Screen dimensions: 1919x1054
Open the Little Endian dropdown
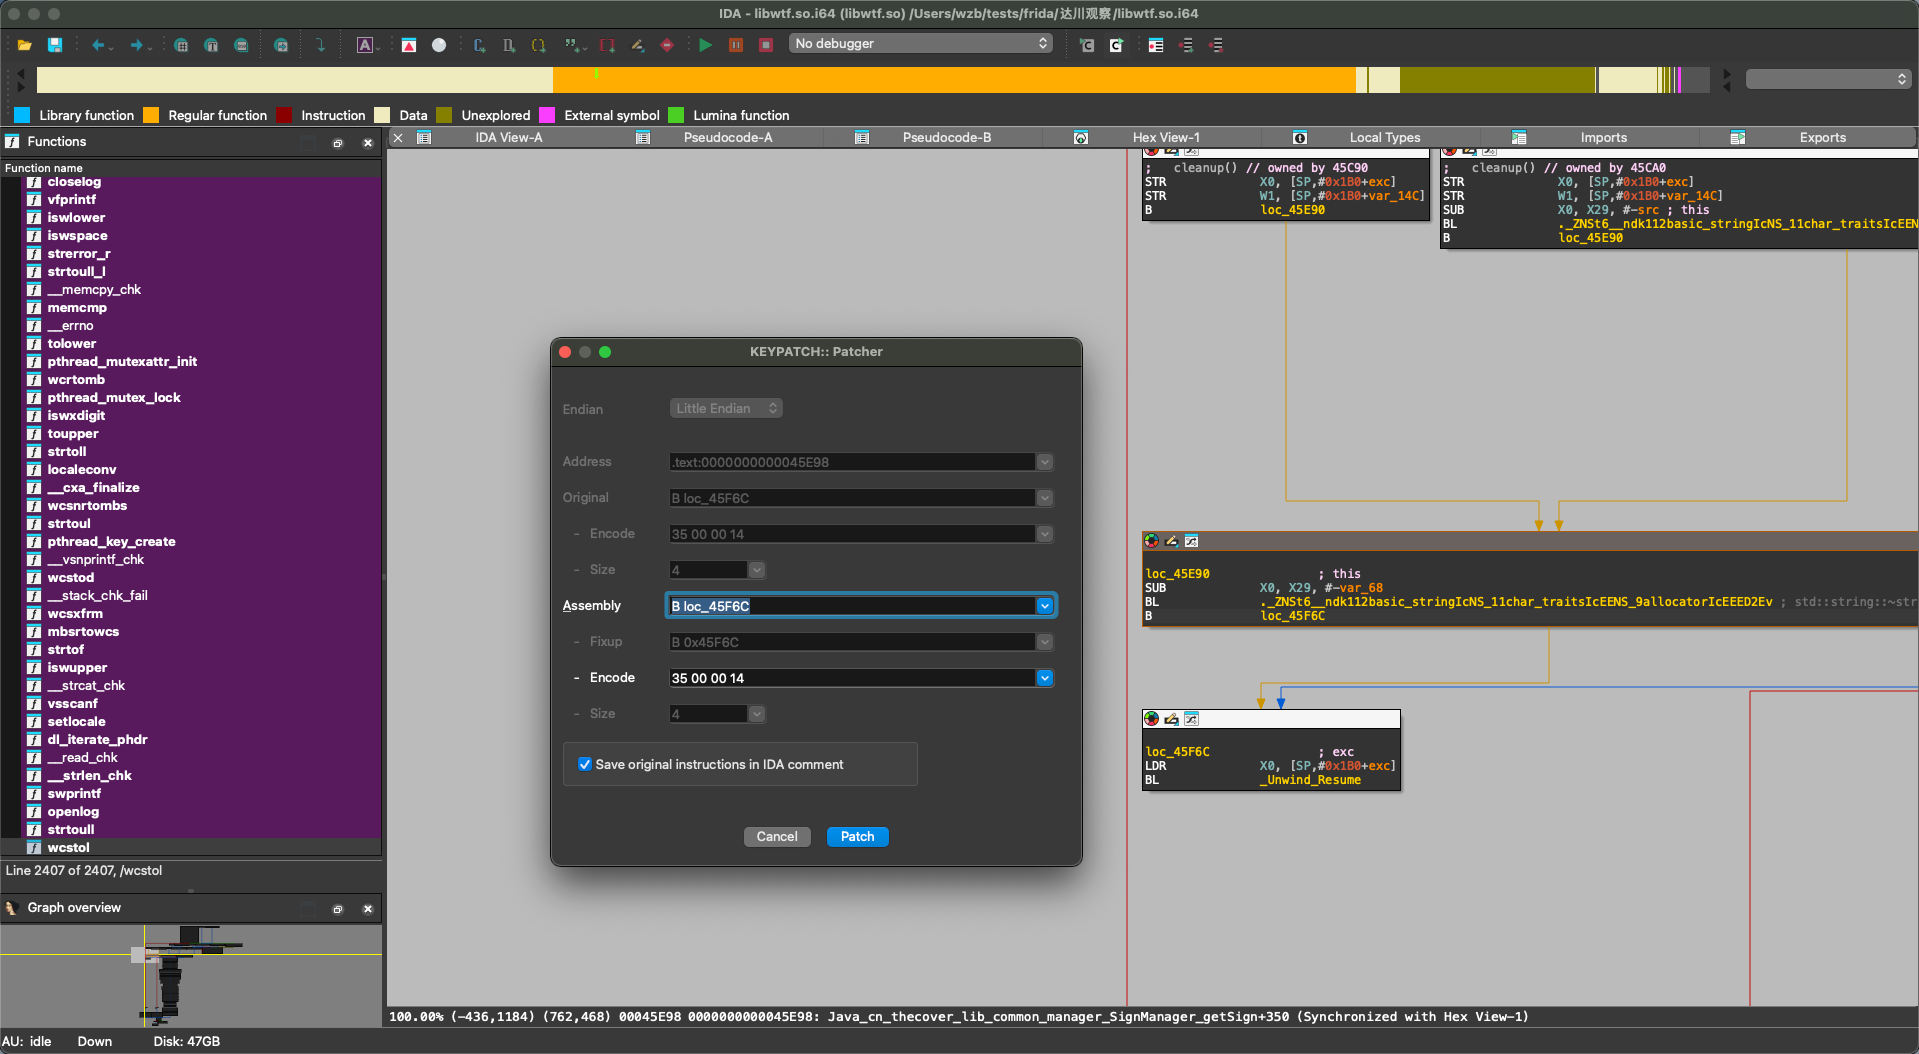point(726,409)
